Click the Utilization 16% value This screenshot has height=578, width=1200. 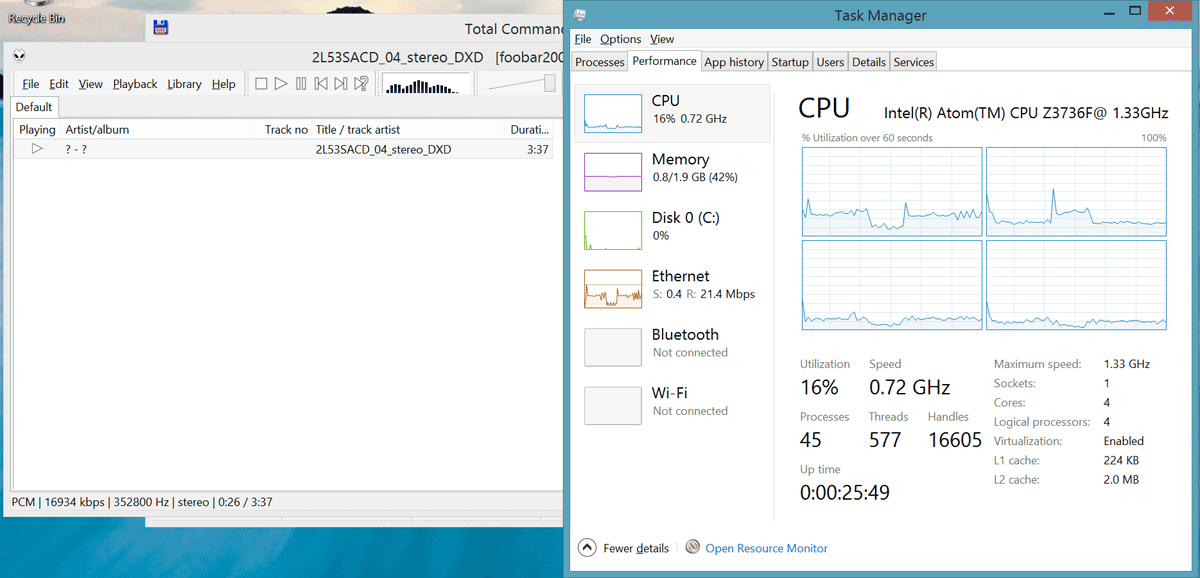click(x=819, y=387)
